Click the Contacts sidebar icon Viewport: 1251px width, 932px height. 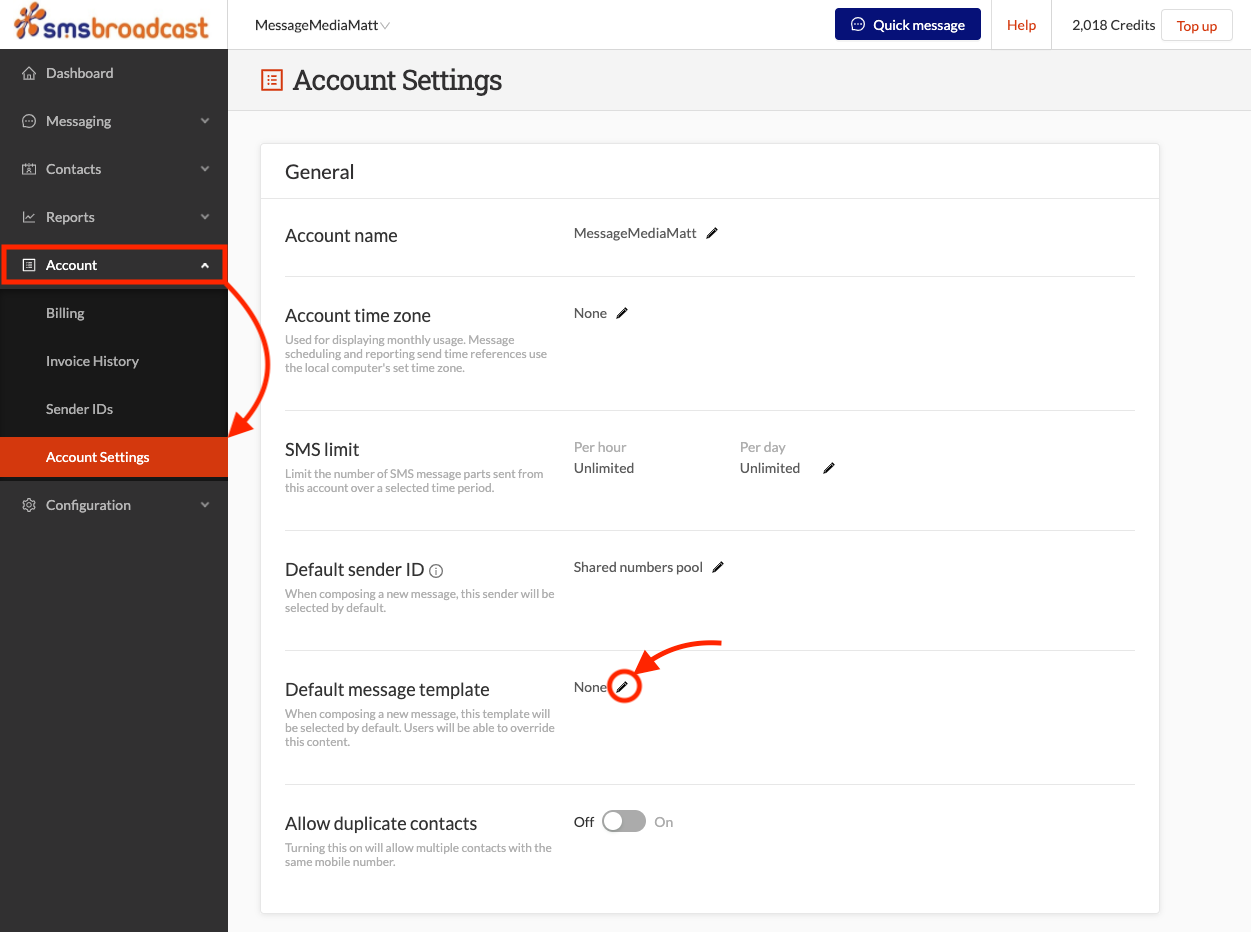29,169
